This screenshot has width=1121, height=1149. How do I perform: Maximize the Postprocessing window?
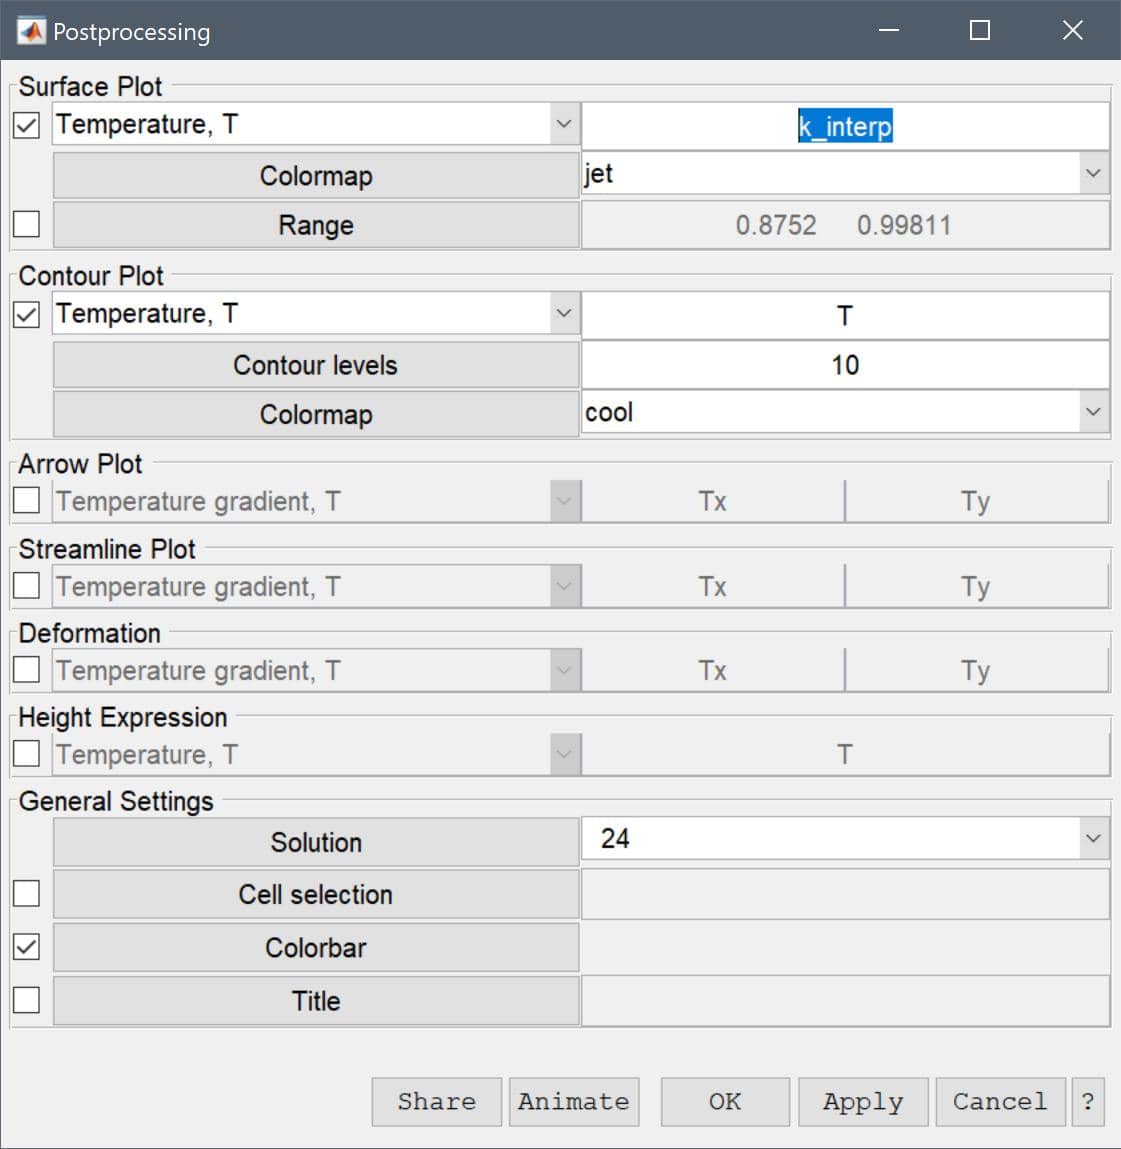tap(980, 30)
